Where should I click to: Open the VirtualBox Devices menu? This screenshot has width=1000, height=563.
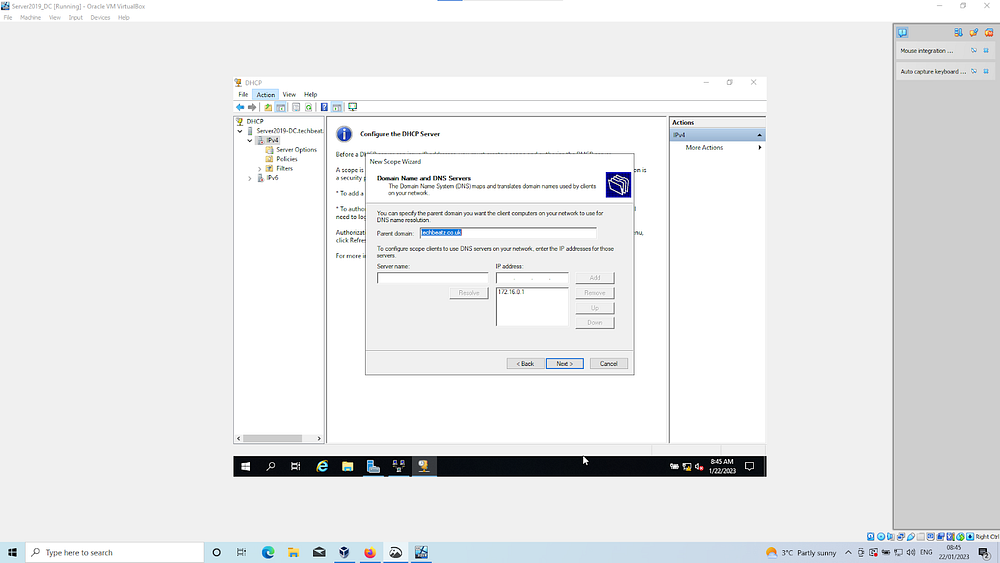[100, 18]
